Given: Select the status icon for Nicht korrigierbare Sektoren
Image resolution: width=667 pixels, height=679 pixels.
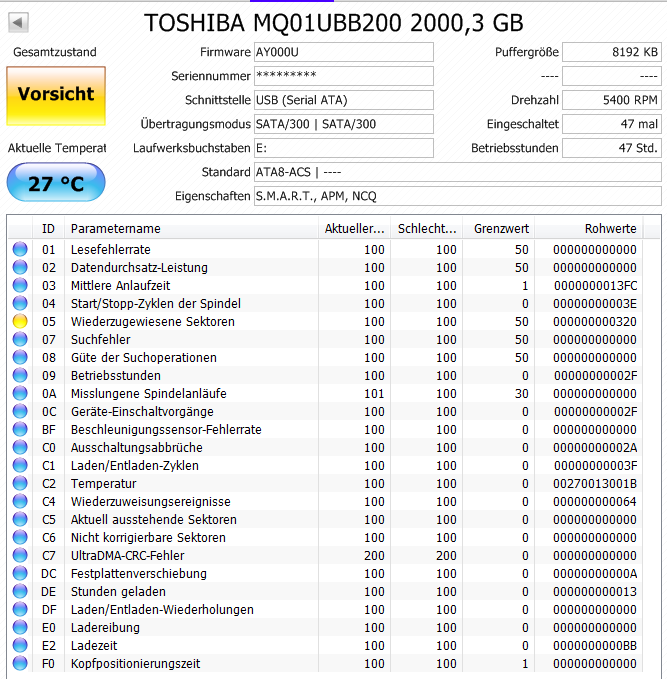Looking at the screenshot, I should (x=20, y=537).
